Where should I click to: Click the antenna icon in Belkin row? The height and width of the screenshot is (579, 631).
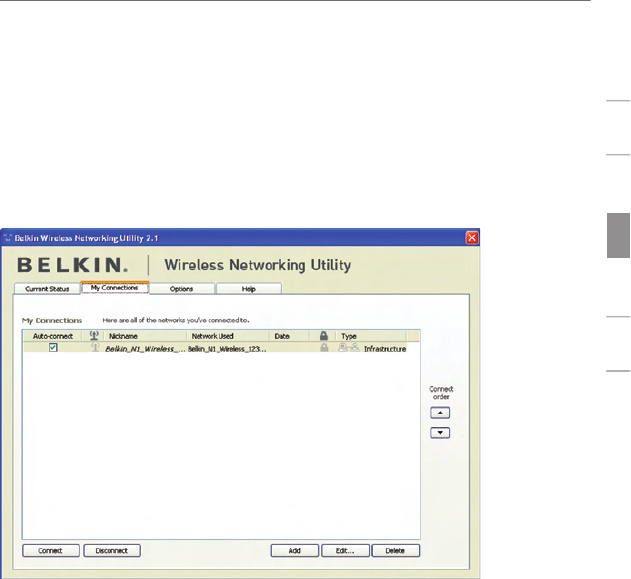[95, 347]
